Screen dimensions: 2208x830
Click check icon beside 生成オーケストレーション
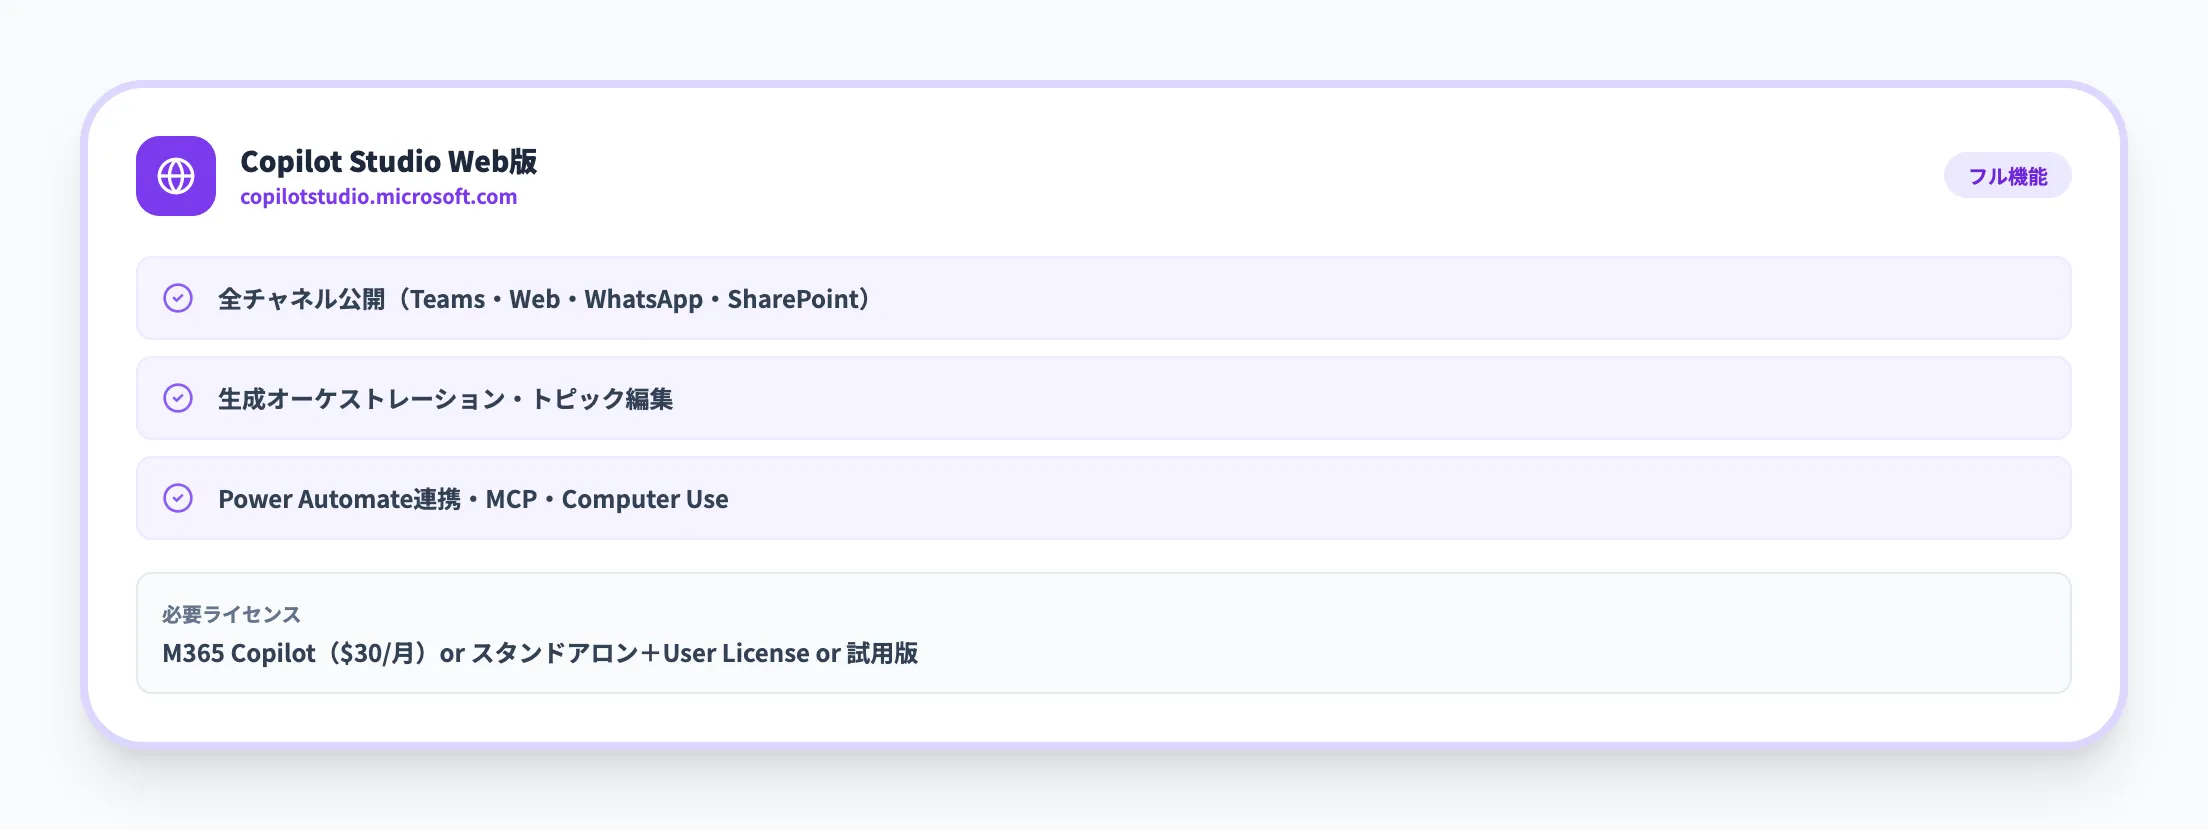tap(178, 398)
